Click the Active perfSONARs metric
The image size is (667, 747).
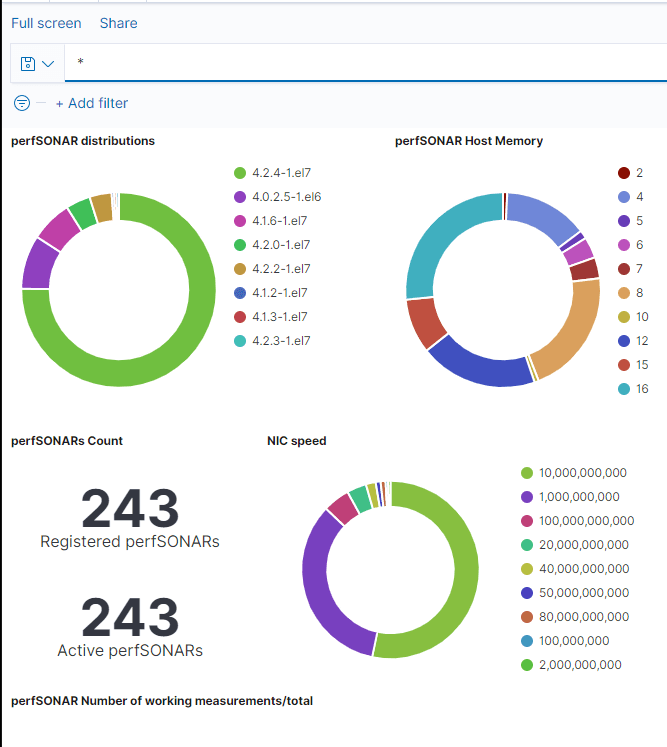click(130, 627)
